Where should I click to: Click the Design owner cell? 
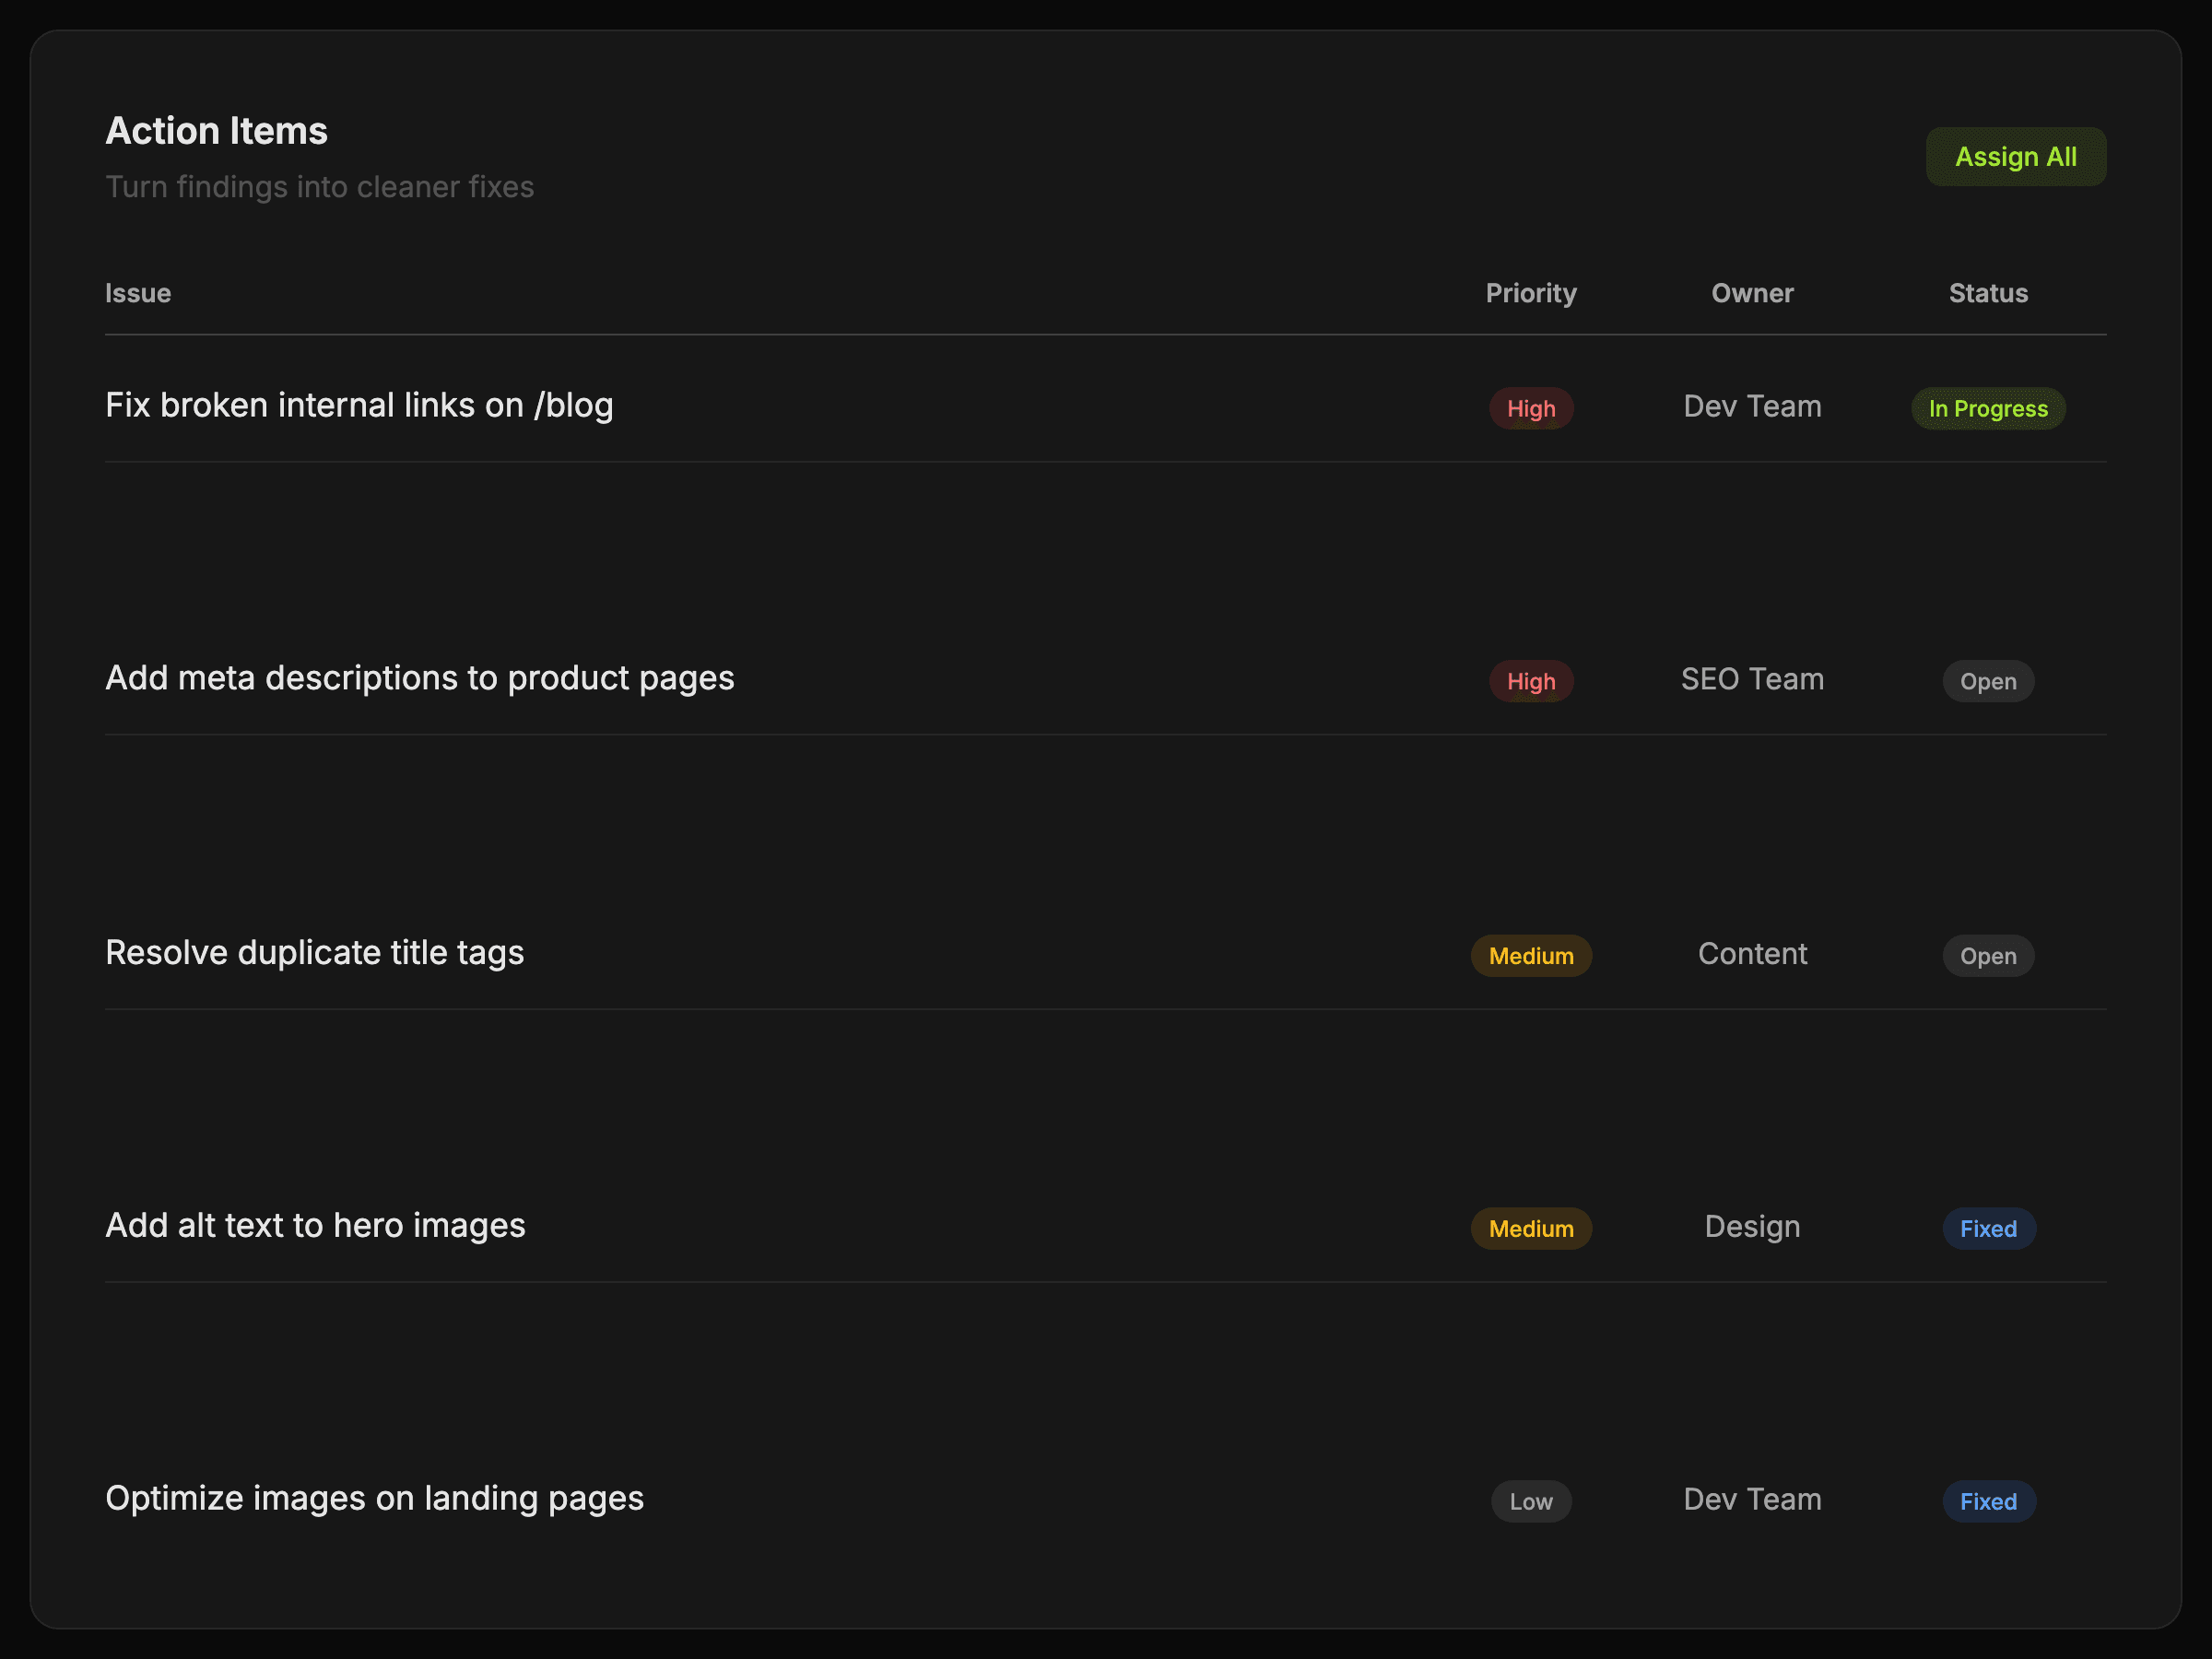tap(1752, 1227)
